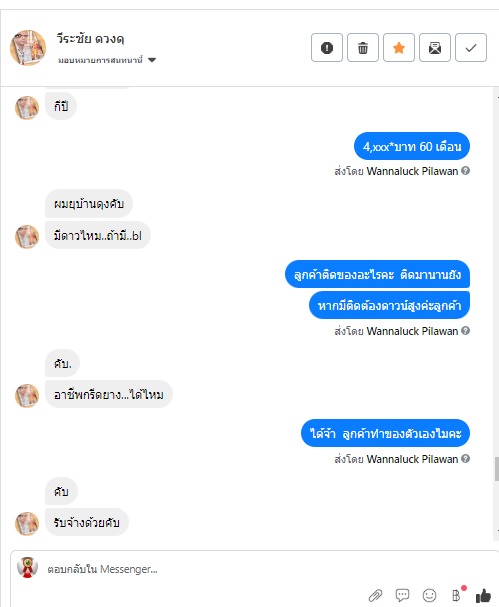Expand the assign conversation dropdown arrow
The width and height of the screenshot is (499, 607).
pyautogui.click(x=152, y=60)
